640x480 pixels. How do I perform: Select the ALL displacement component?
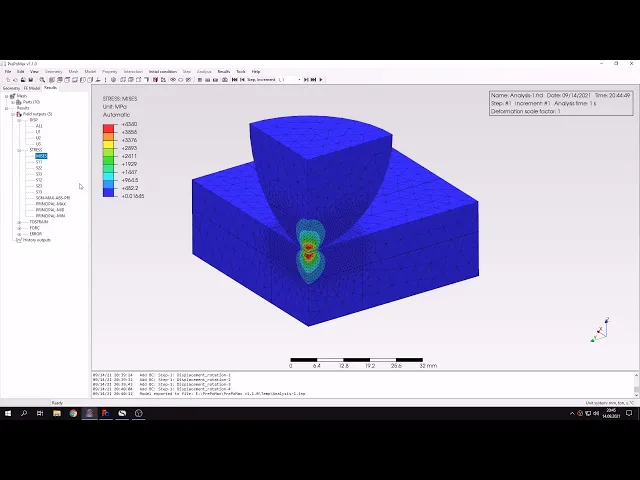[39, 126]
